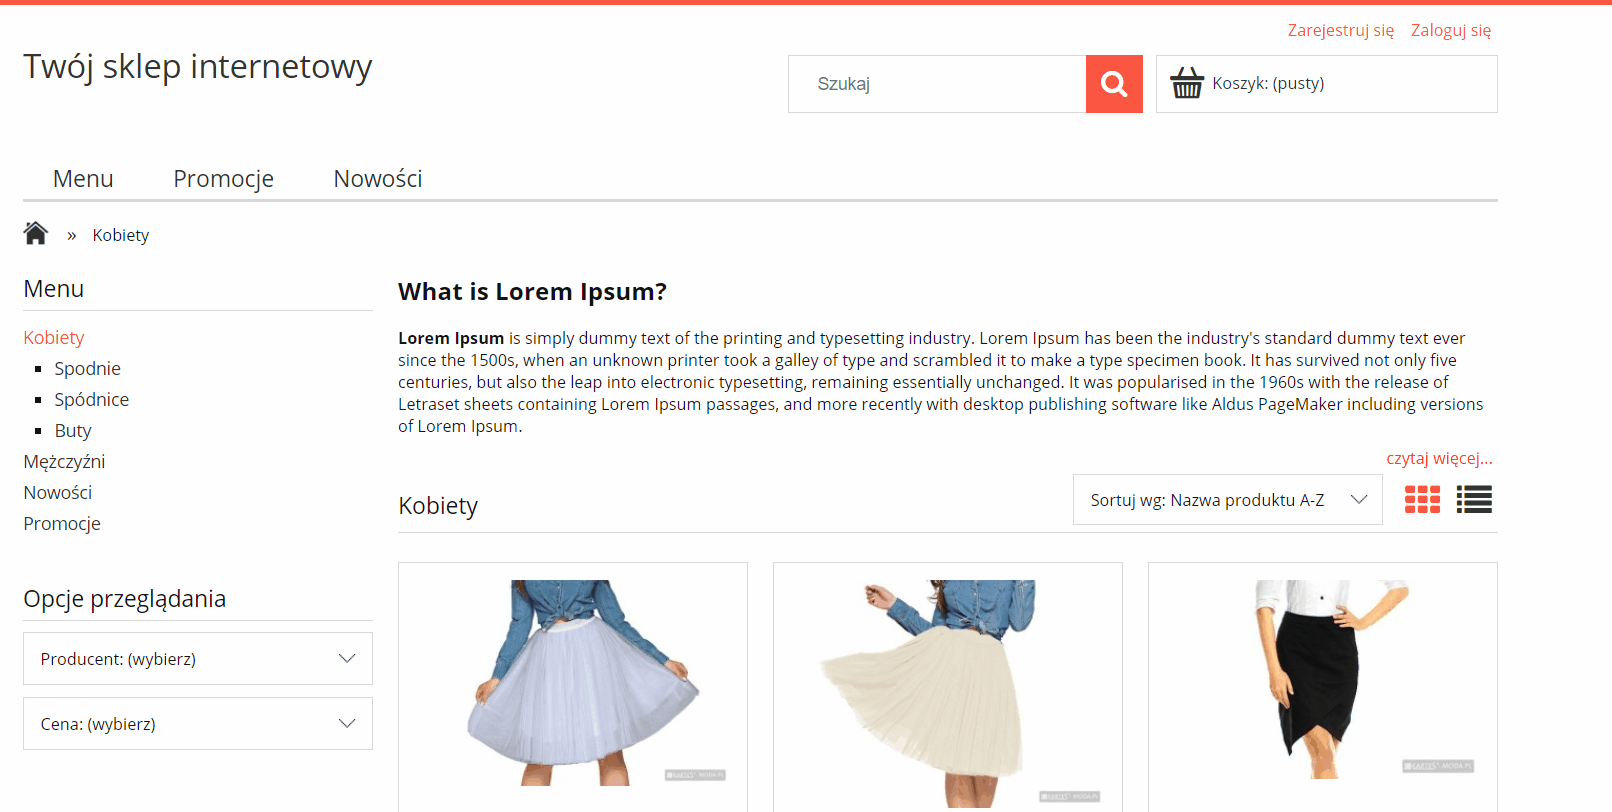Viewport: 1612px width, 812px height.
Task: Open the Nowości tab in top navigation
Action: pos(378,179)
